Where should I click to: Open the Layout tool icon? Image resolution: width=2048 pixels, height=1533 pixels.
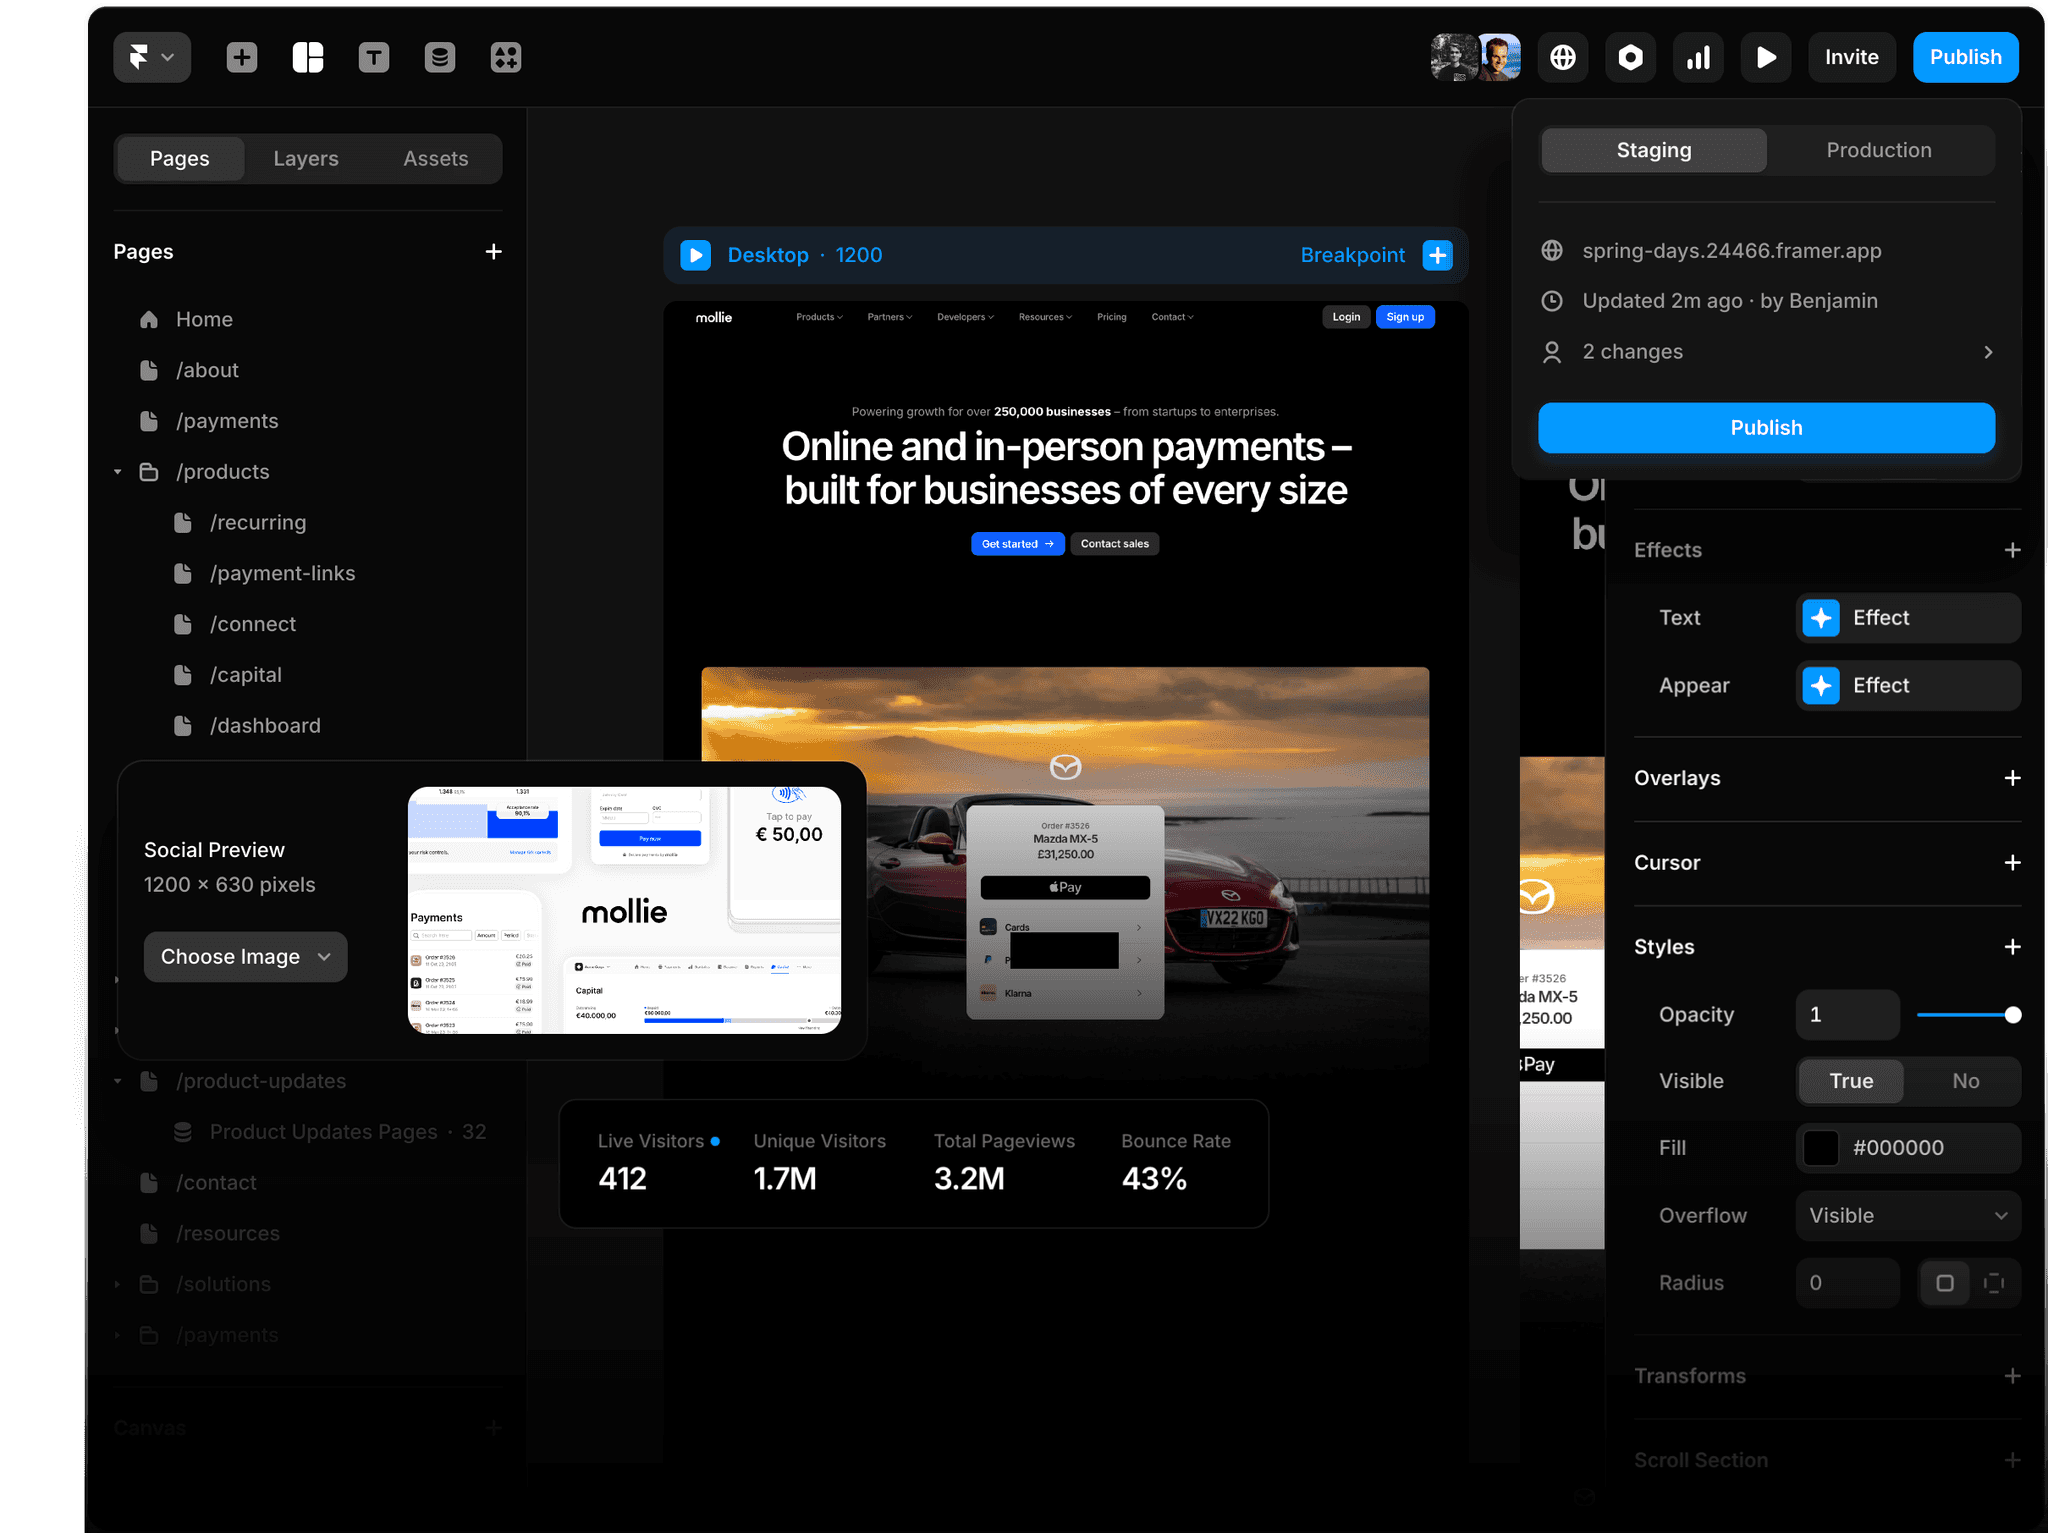pyautogui.click(x=307, y=57)
